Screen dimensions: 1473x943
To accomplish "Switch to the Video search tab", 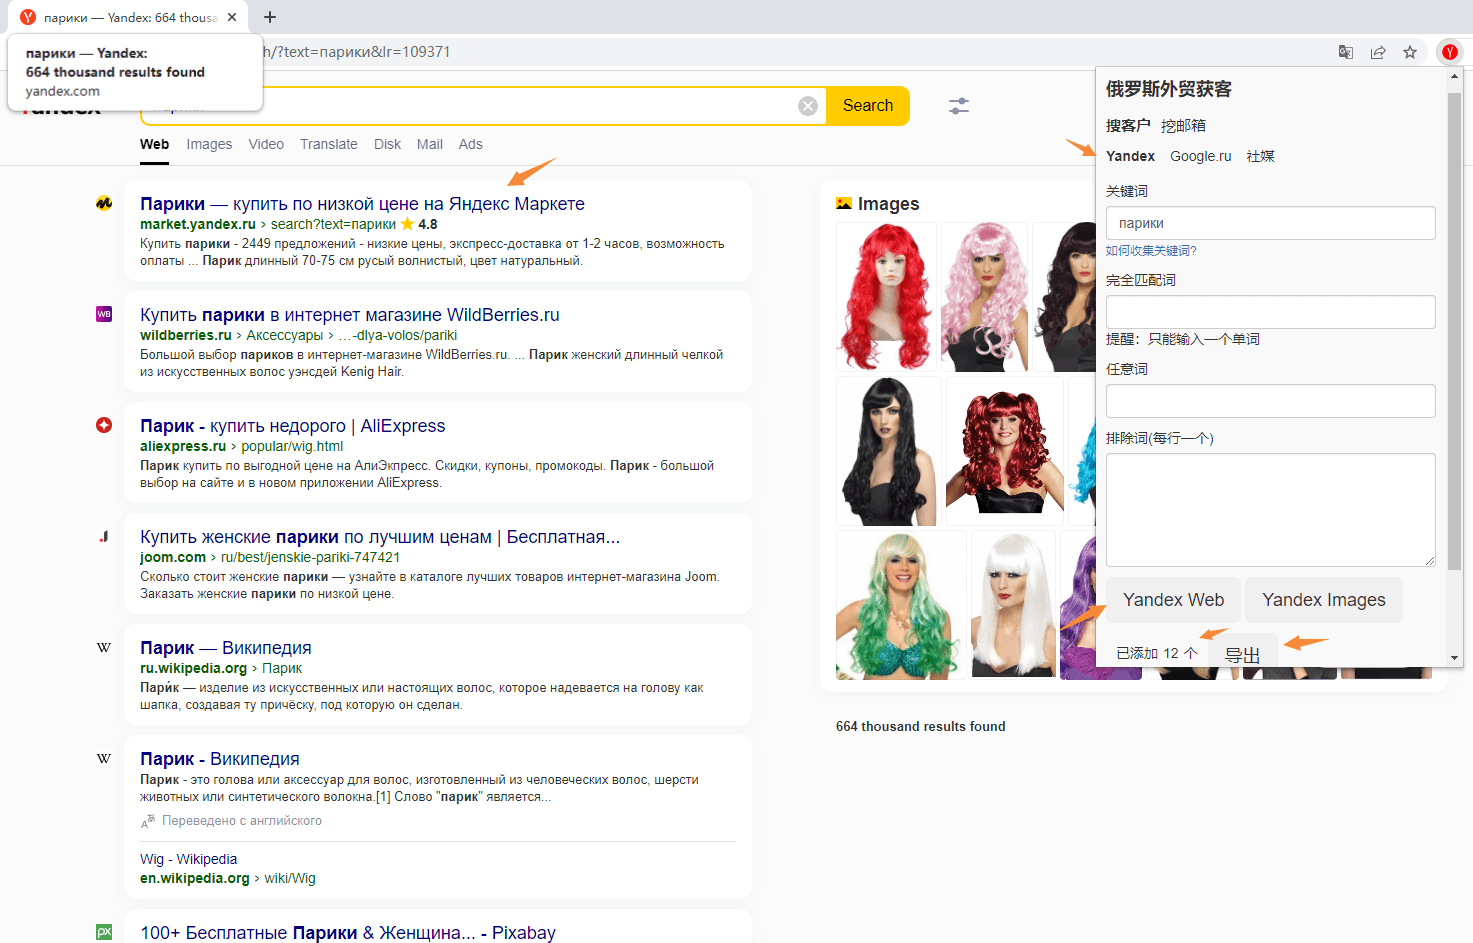I will point(266,144).
